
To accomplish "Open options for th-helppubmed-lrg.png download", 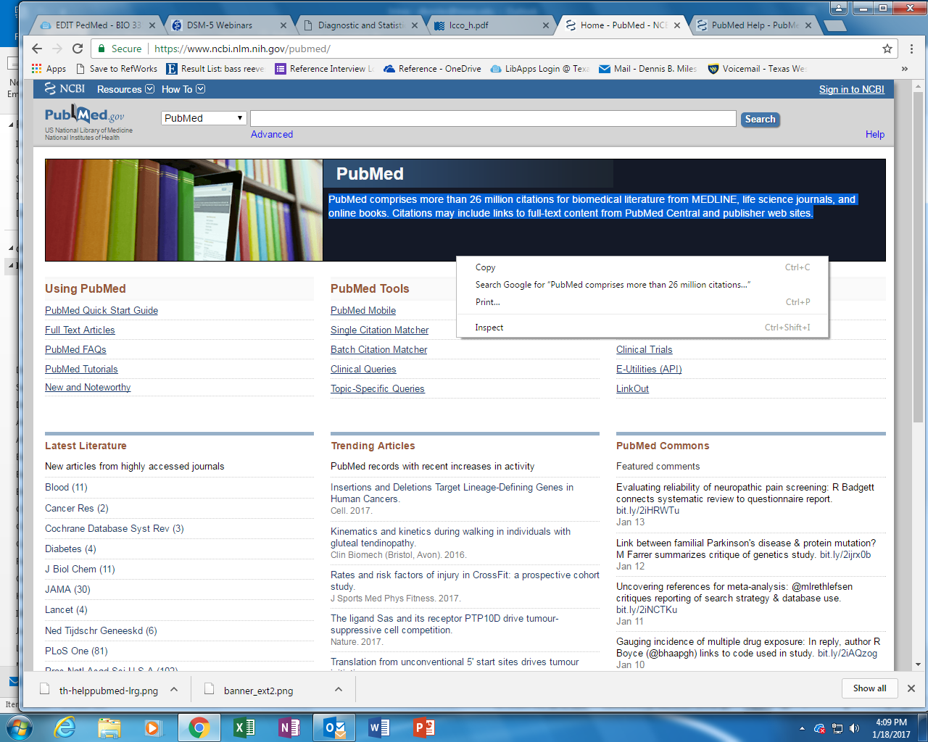I will (174, 689).
